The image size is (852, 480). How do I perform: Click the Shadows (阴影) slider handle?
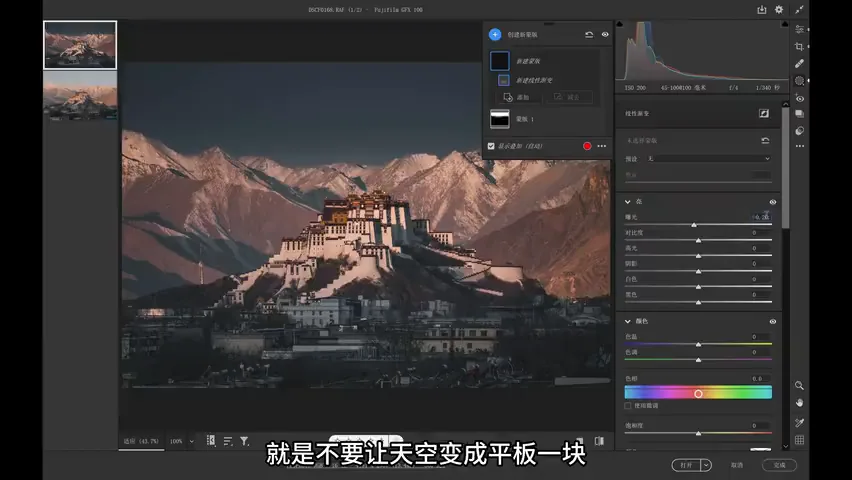(698, 271)
